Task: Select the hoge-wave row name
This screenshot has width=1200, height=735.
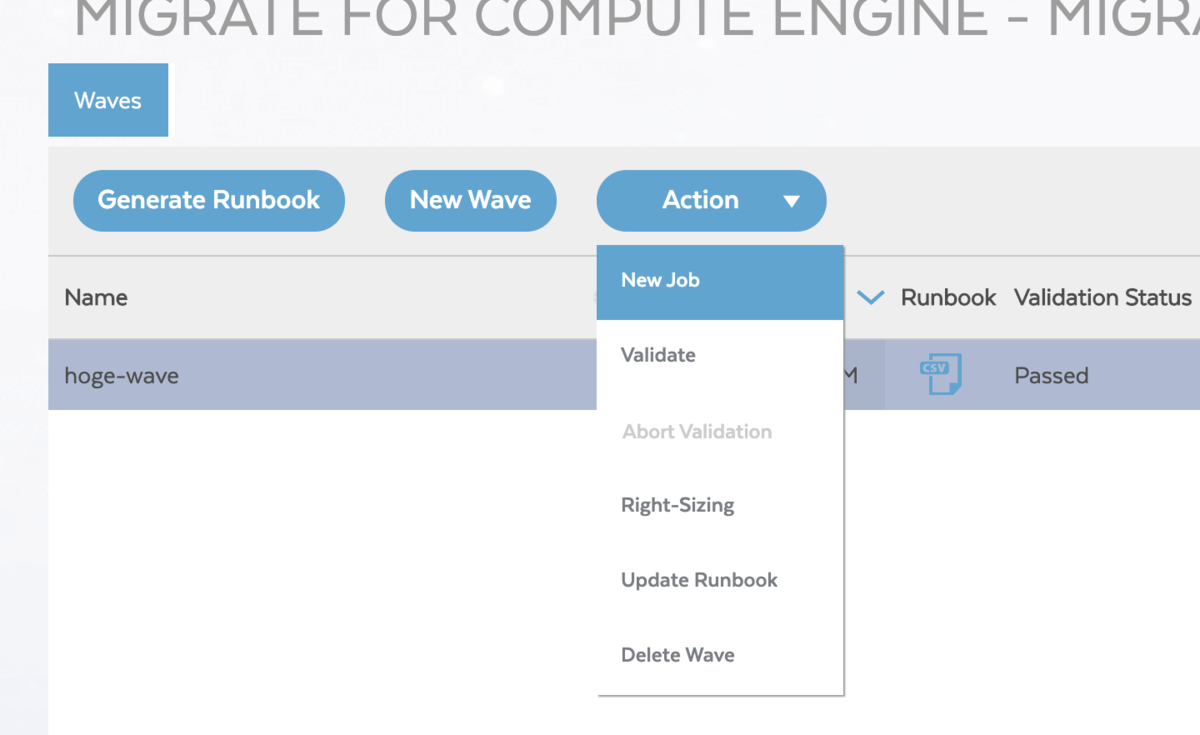Action: click(x=122, y=376)
